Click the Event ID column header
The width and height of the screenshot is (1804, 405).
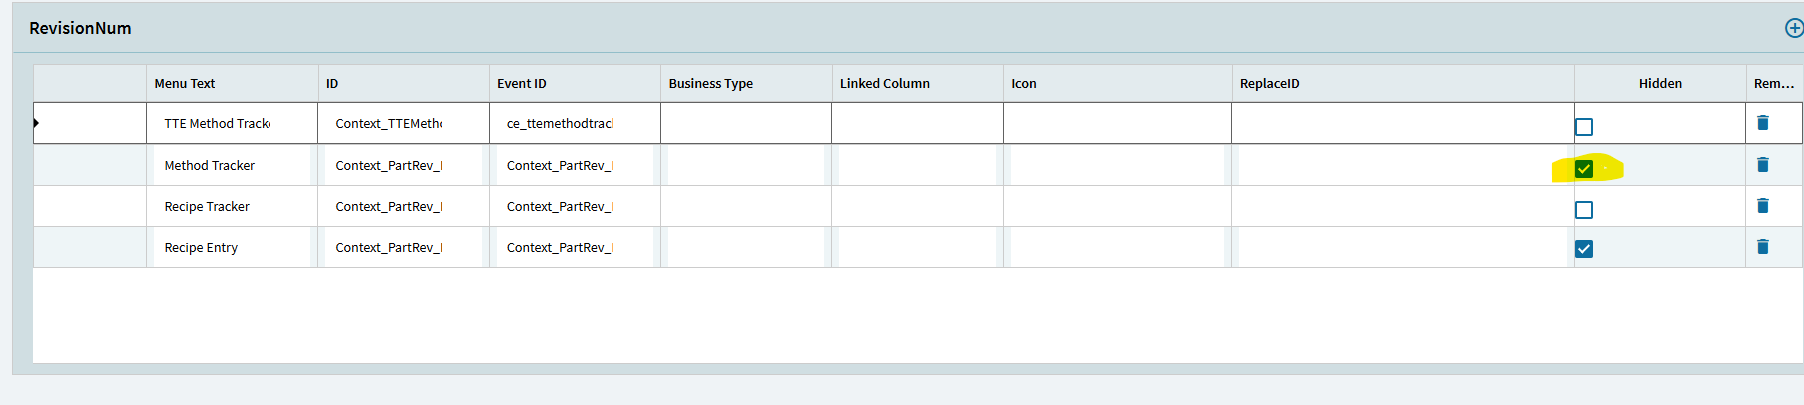coord(522,84)
